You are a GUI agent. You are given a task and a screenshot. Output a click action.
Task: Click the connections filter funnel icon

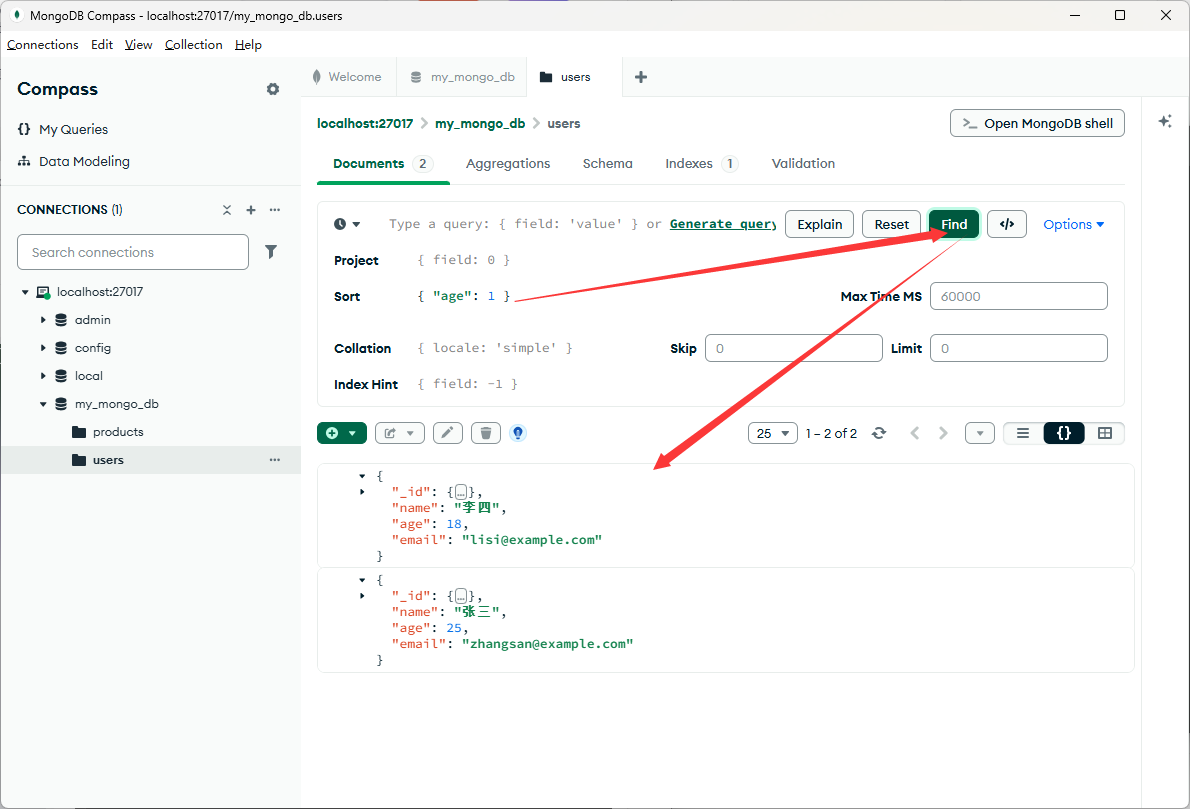coord(271,252)
